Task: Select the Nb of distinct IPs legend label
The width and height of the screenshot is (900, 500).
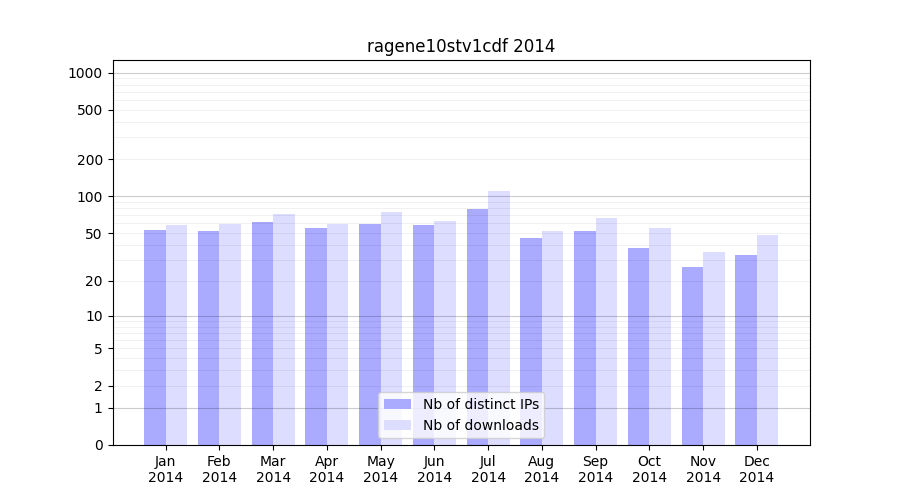Action: [x=480, y=404]
